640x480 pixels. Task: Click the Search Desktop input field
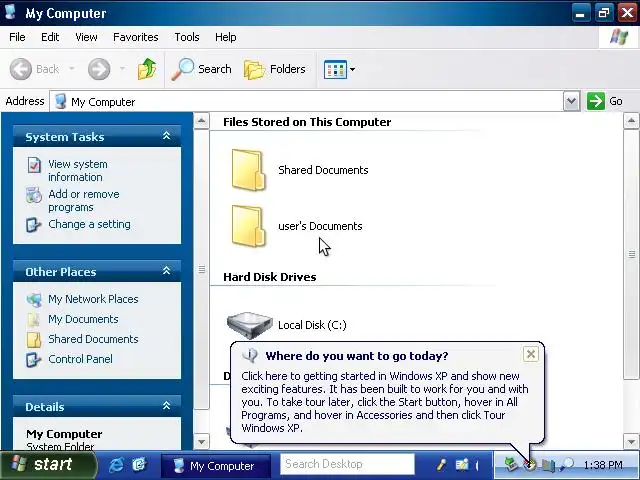coord(347,464)
